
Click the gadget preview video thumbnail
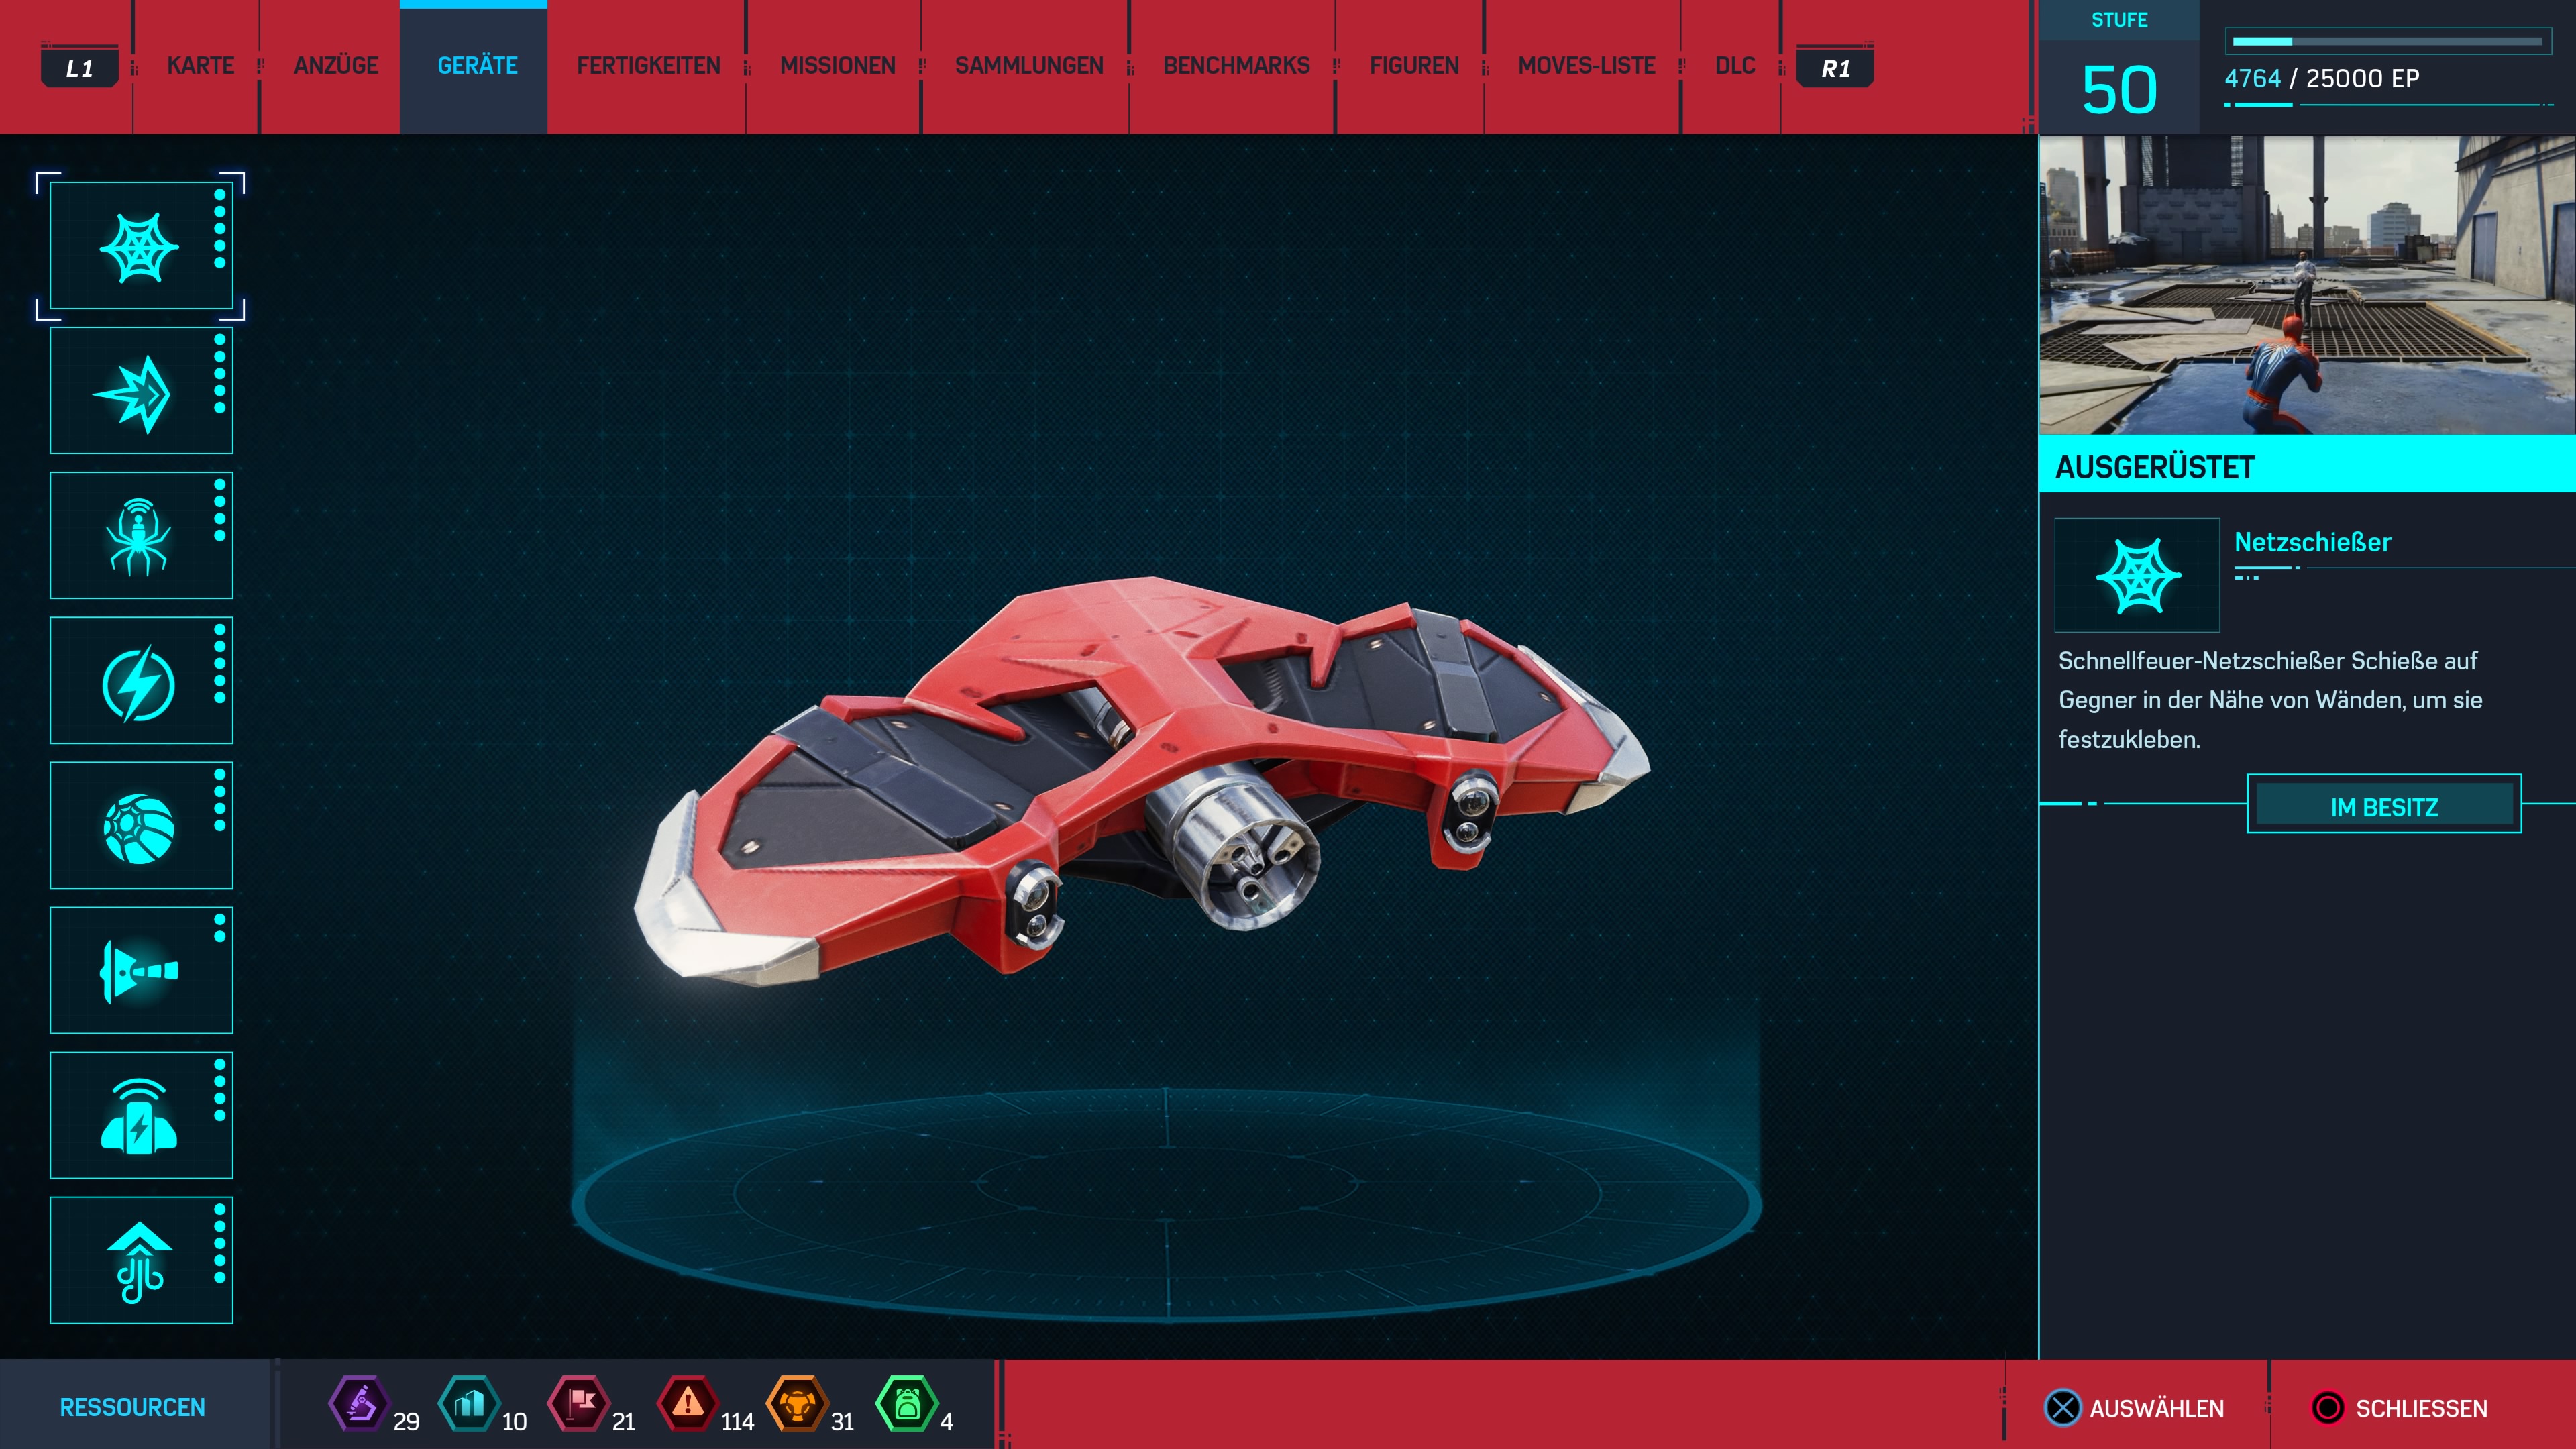[x=2306, y=285]
